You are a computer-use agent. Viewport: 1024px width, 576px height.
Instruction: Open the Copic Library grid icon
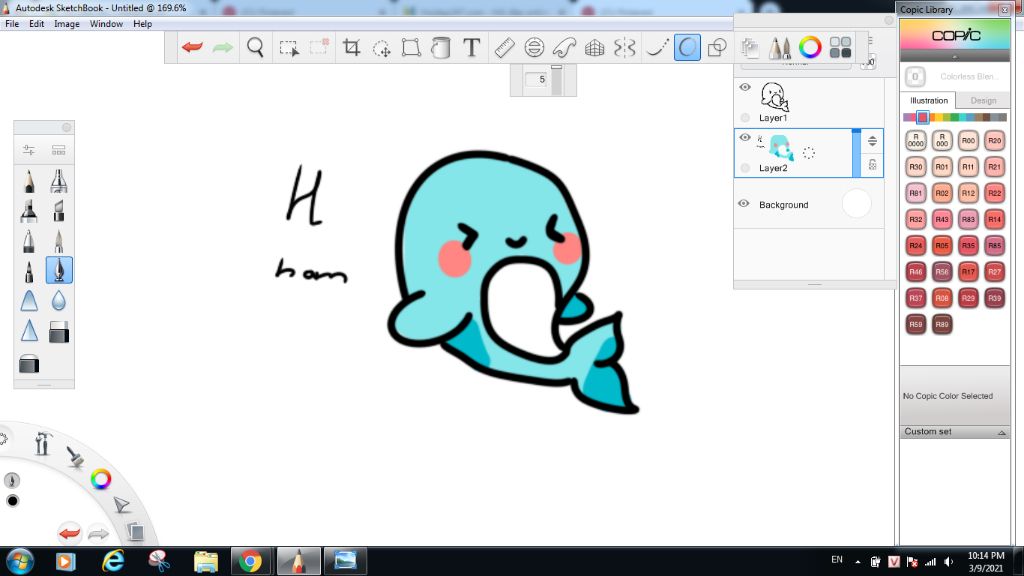pyautogui.click(x=840, y=48)
